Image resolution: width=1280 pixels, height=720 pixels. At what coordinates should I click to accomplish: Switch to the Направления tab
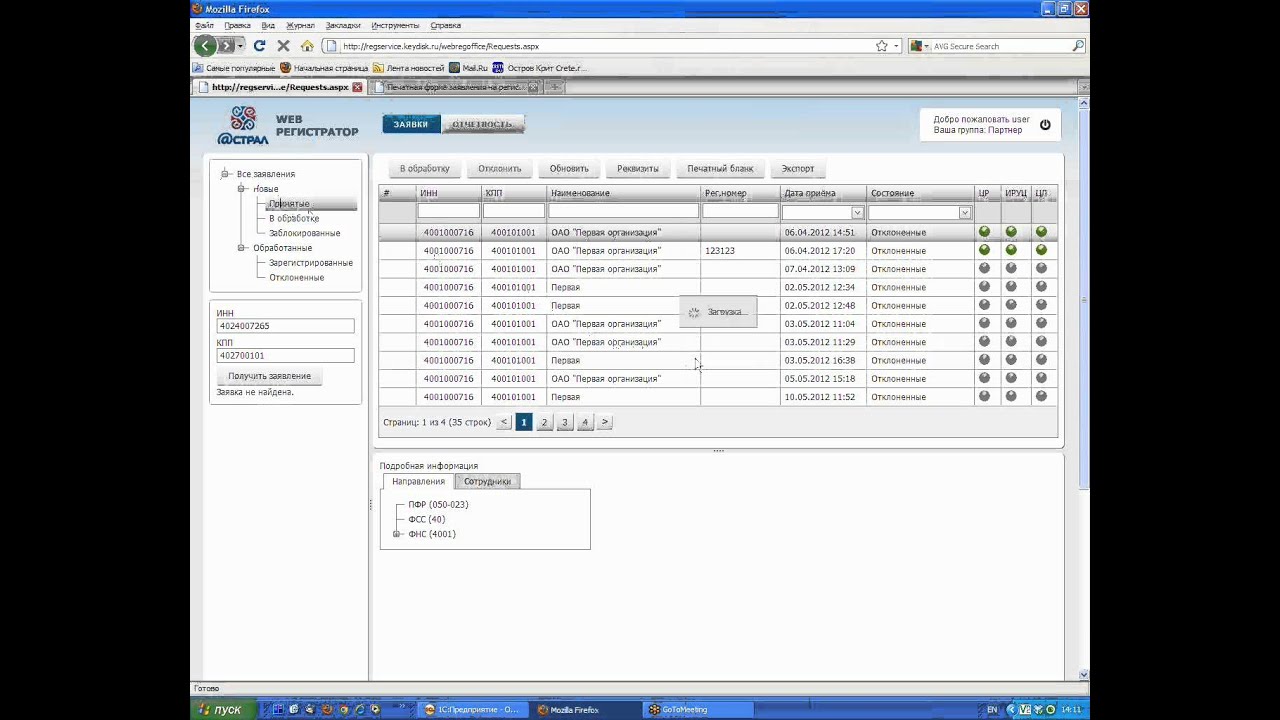(x=418, y=481)
